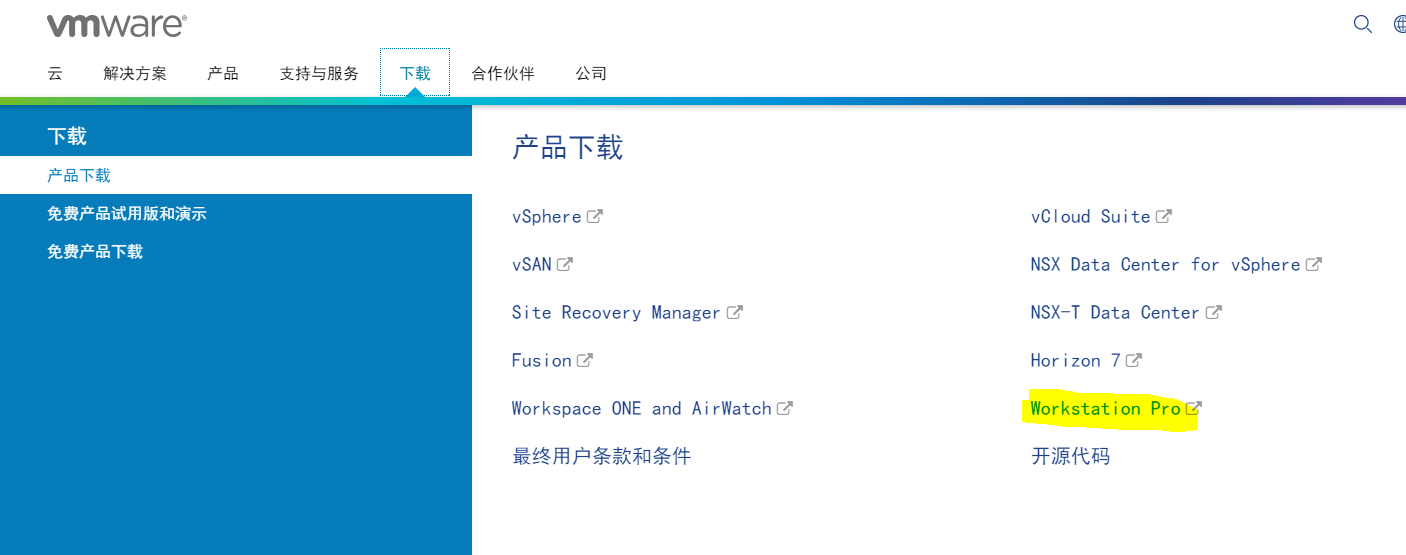Open NSX Data Center for vSphere link
Viewport: 1406px width, 555px height.
pos(1166,264)
